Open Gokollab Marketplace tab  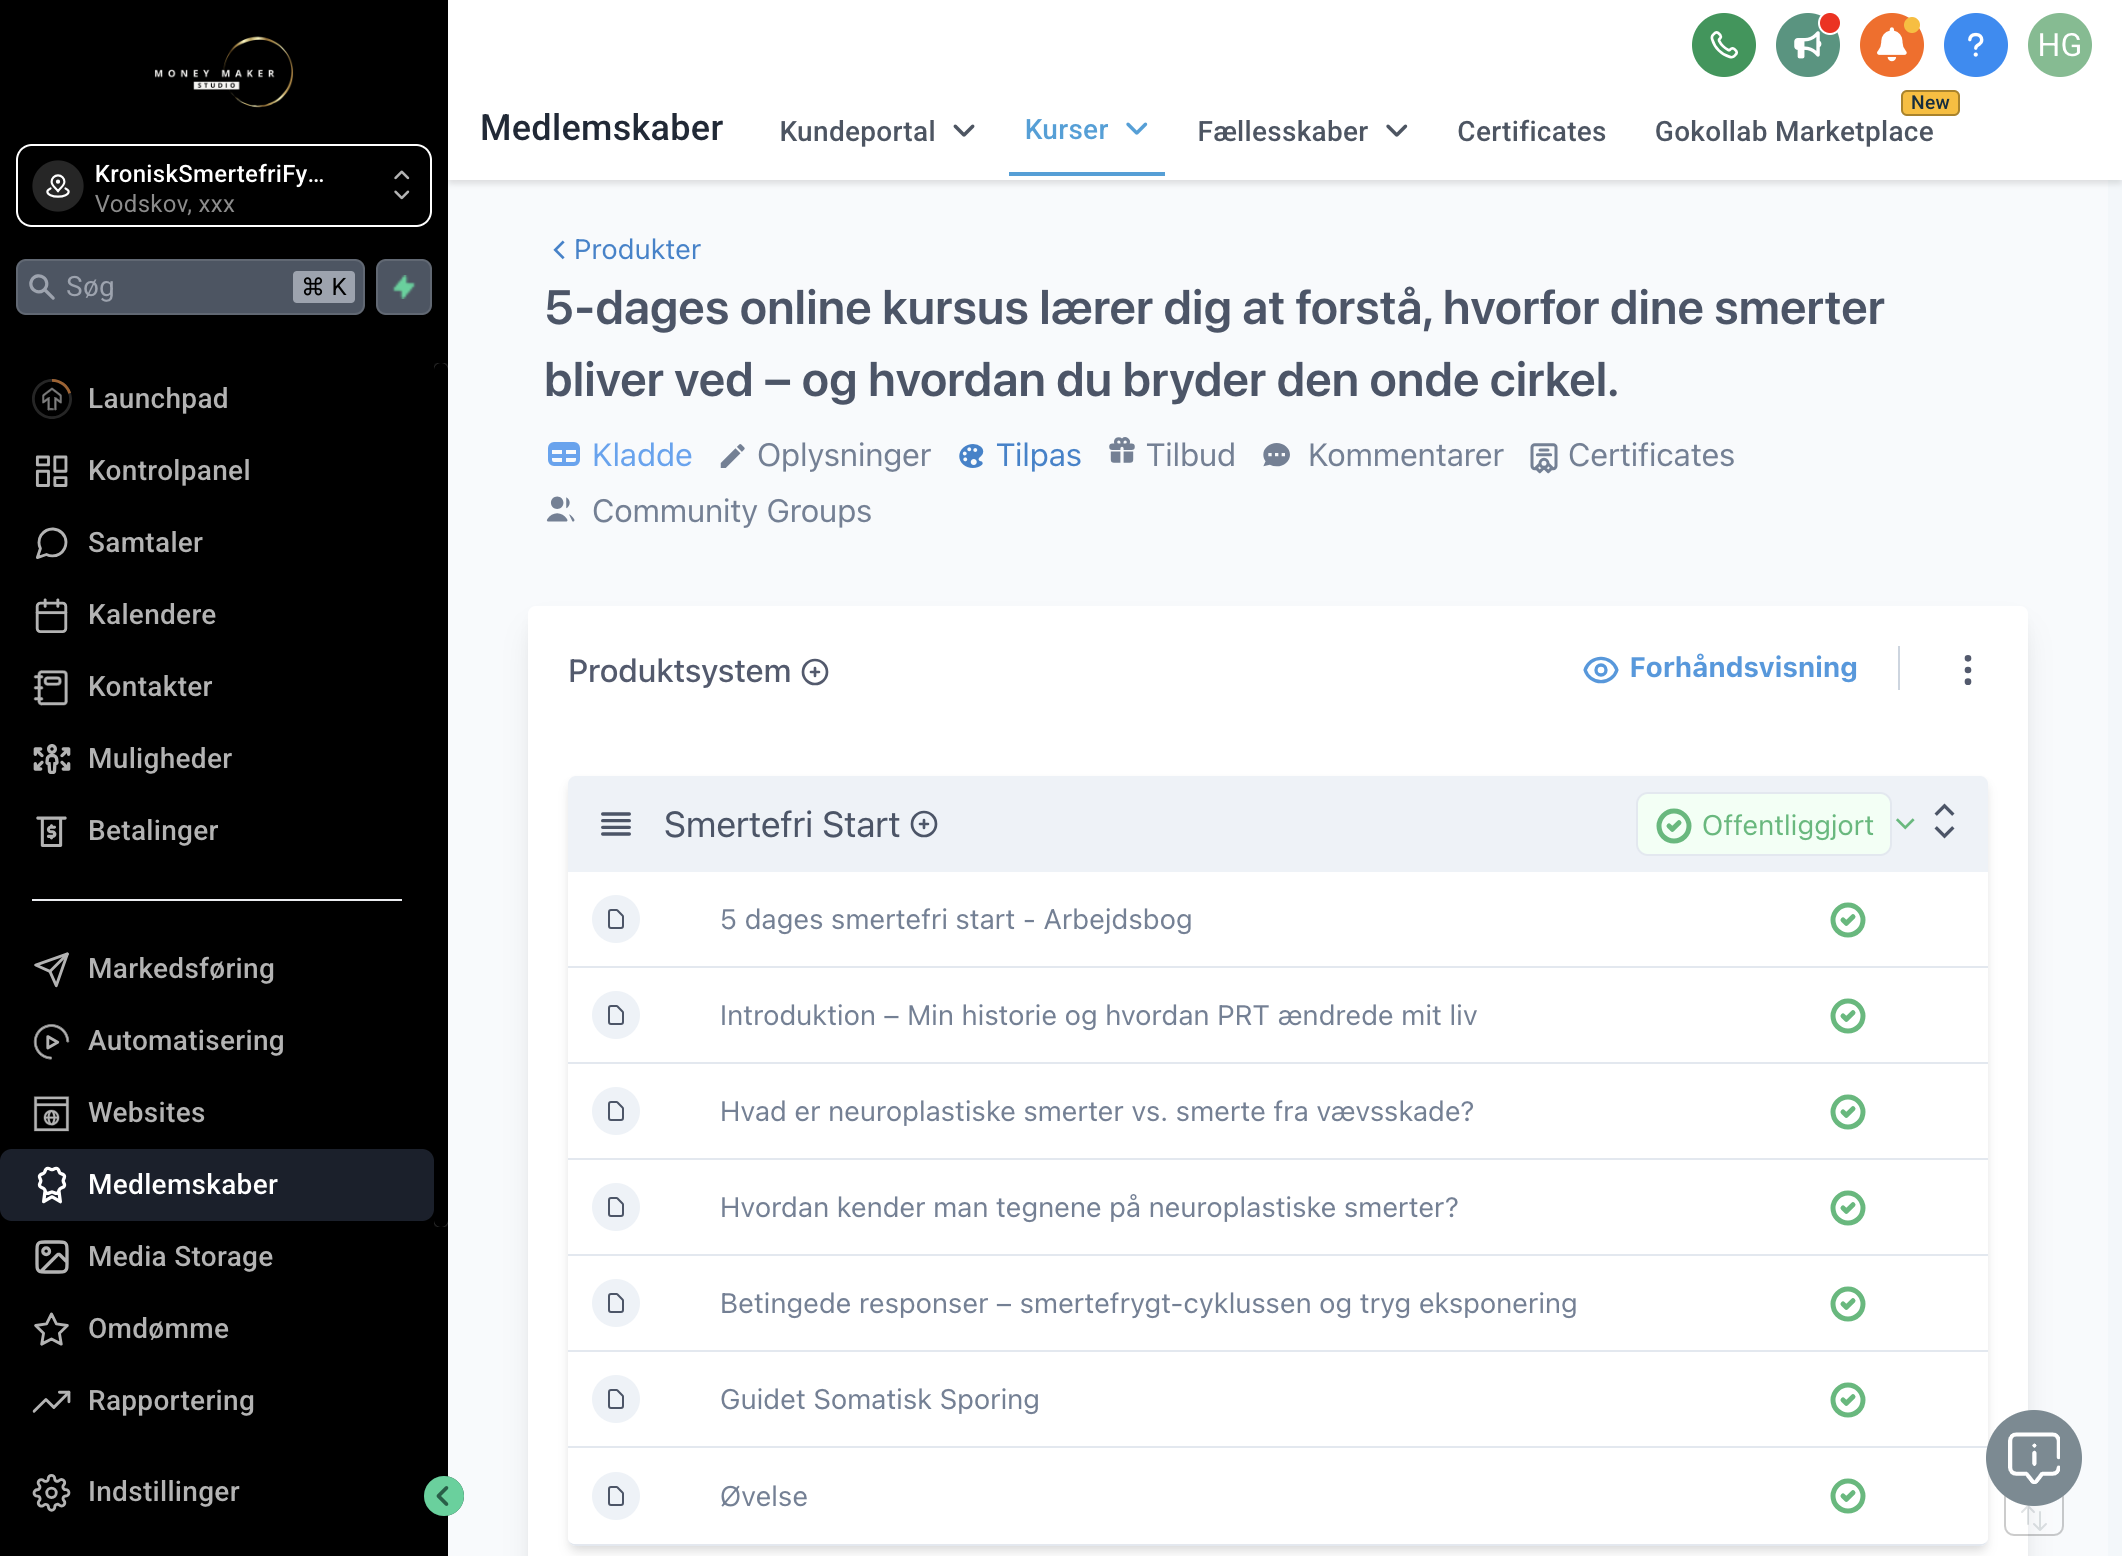1793,131
